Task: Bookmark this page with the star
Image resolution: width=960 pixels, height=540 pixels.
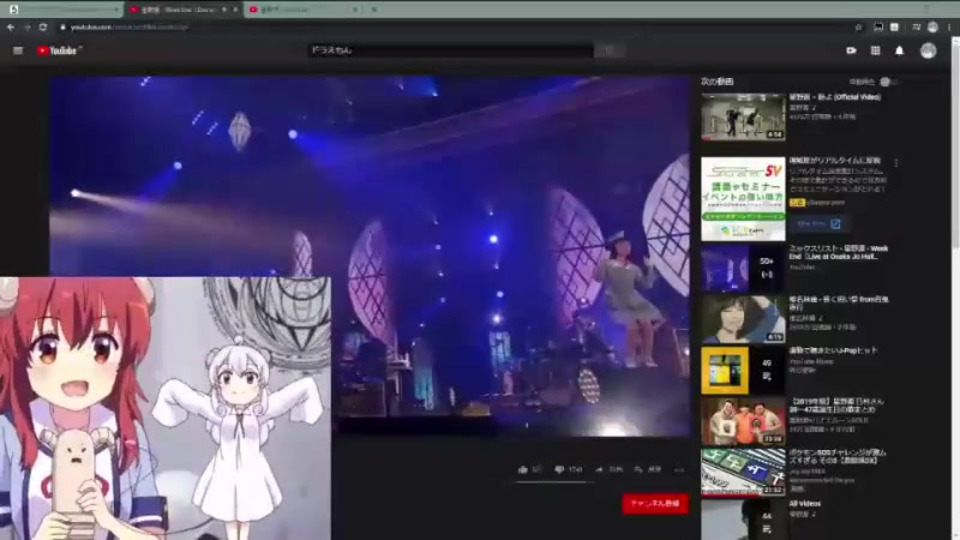Action: tap(858, 27)
